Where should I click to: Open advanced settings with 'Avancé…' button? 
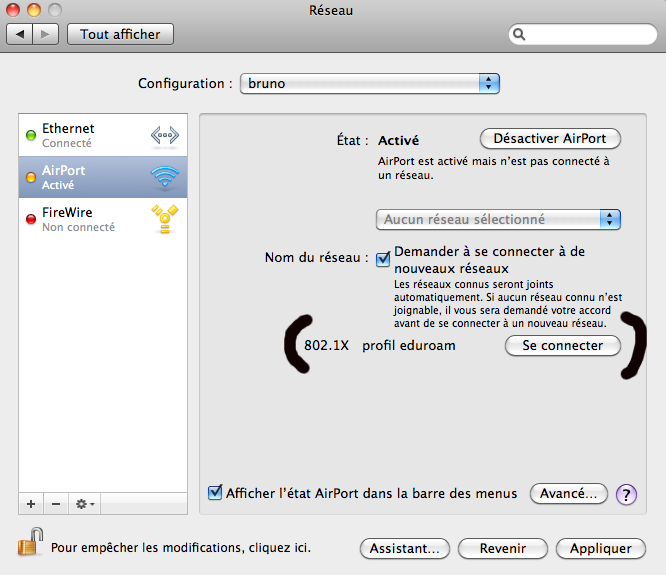(568, 493)
